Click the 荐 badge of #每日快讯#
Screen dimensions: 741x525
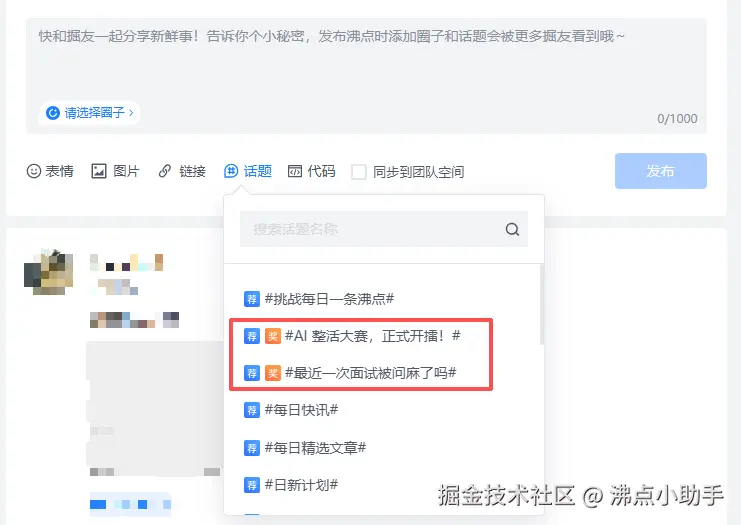[x=252, y=410]
